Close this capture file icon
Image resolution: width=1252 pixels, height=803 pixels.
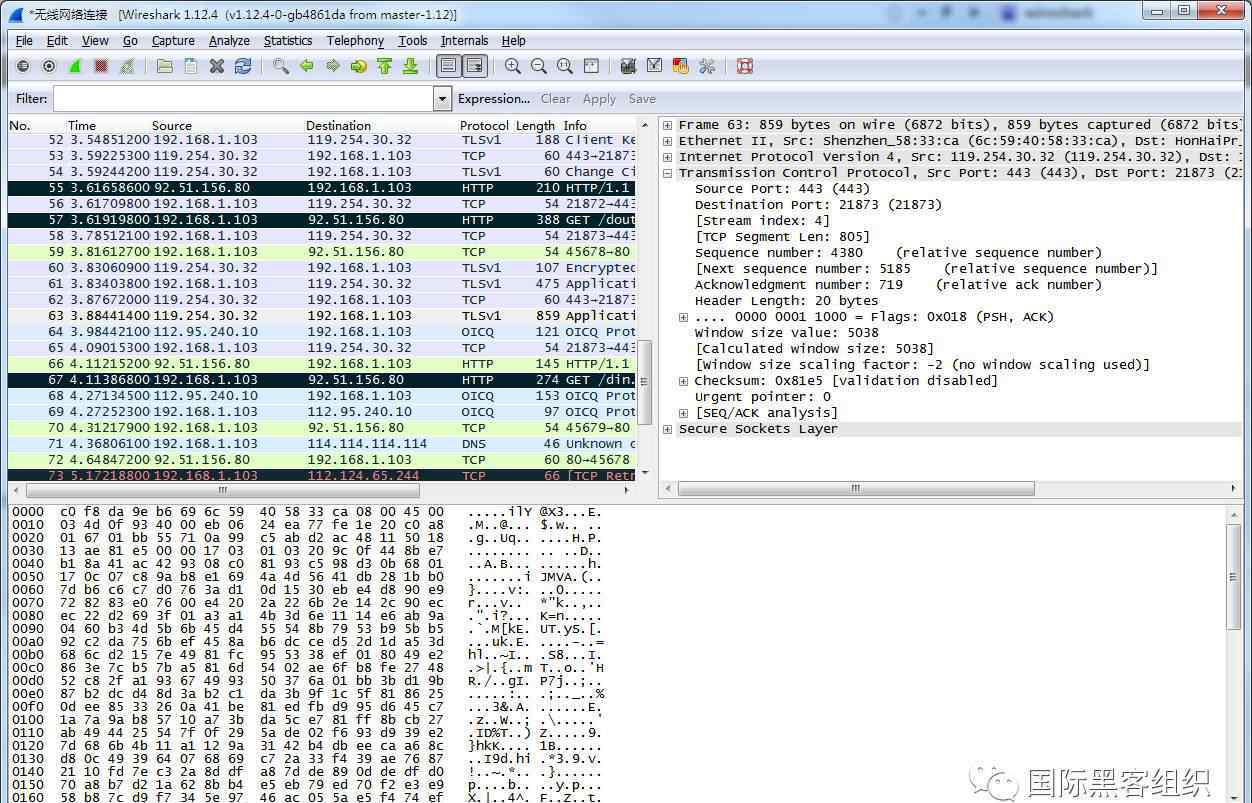(217, 66)
